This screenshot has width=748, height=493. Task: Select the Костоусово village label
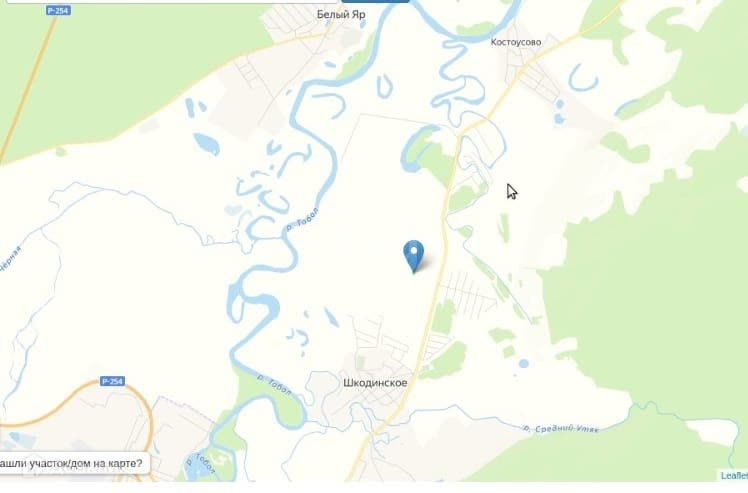pos(516,42)
